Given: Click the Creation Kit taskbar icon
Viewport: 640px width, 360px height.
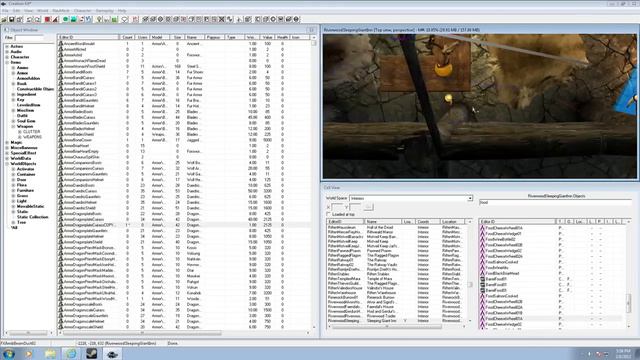Looking at the screenshot, I should pyautogui.click(x=112, y=353).
